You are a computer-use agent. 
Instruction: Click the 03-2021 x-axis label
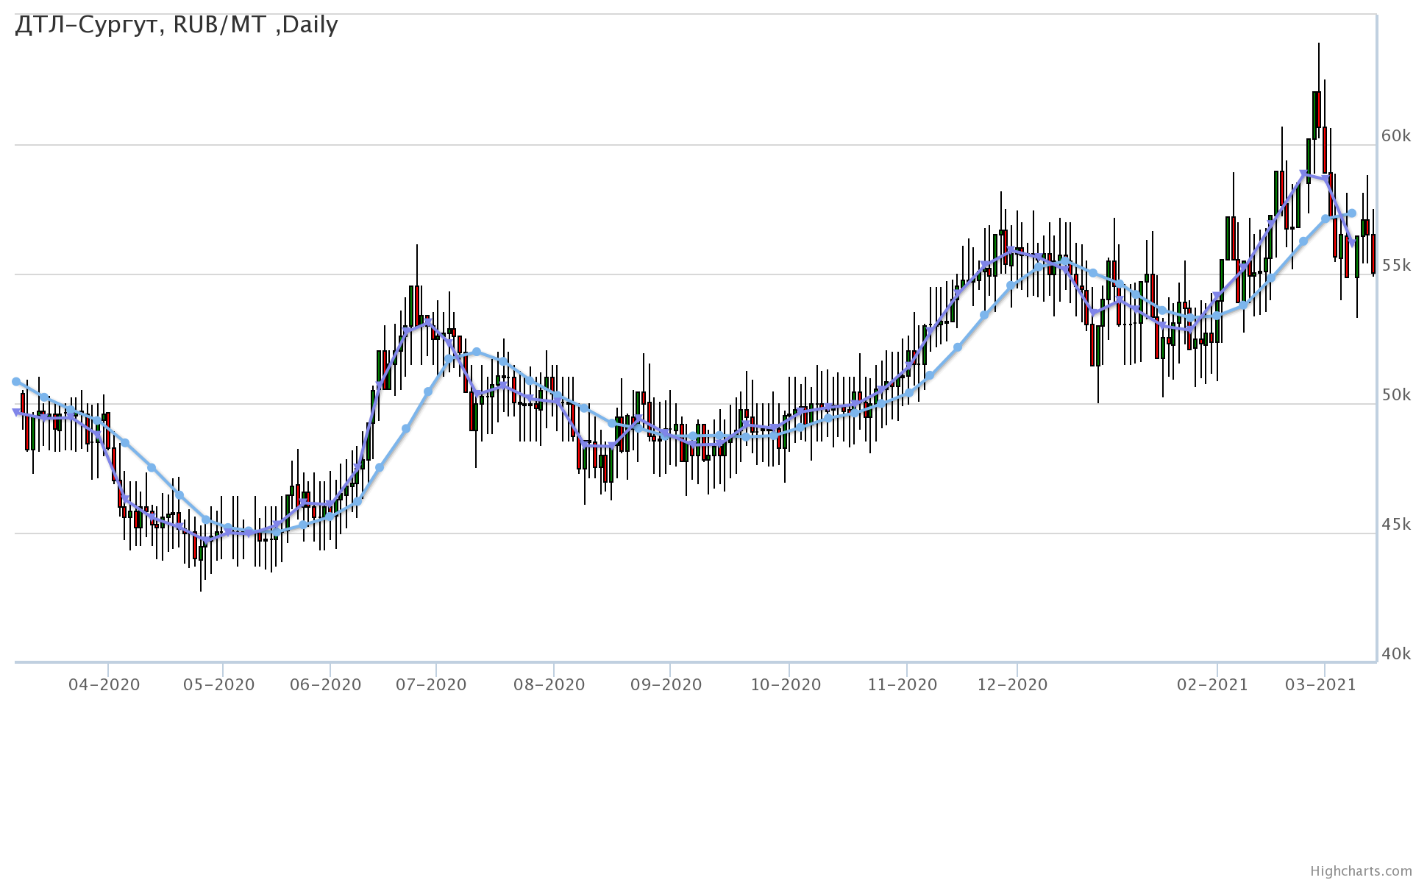click(x=1321, y=685)
